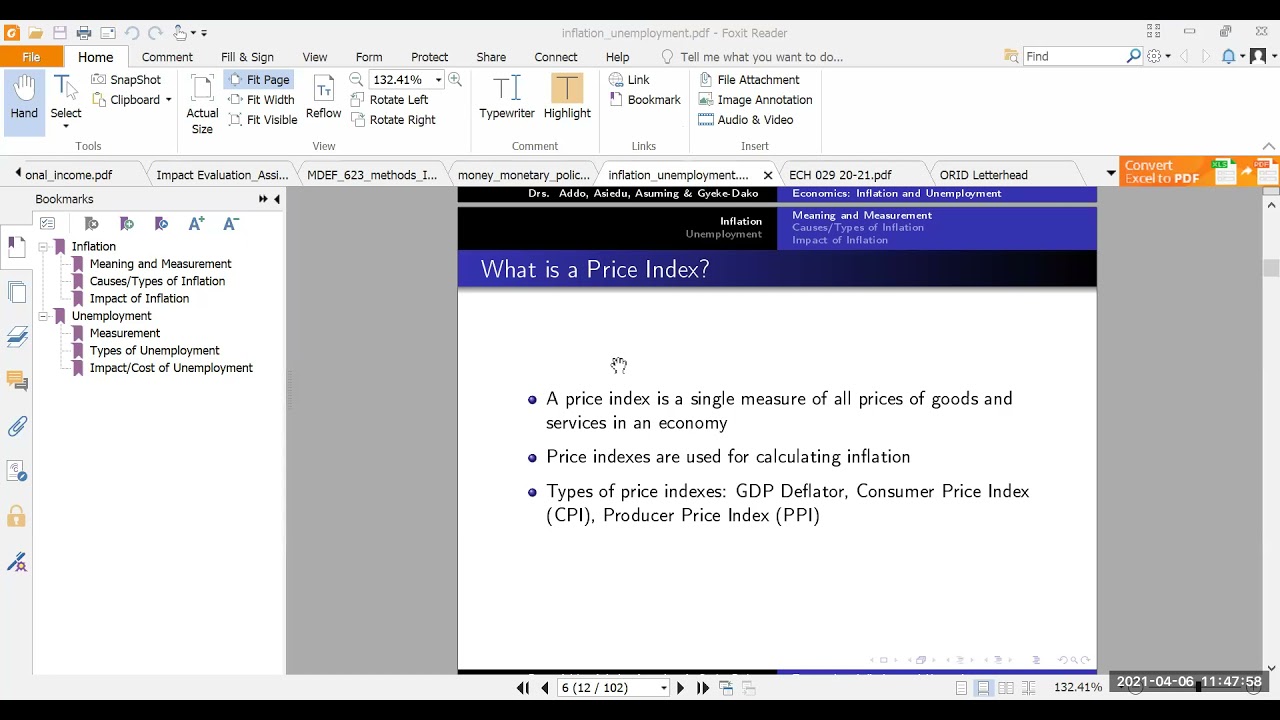Viewport: 1280px width, 720px height.
Task: Collapse the Unemployment bookmark node
Action: click(43, 316)
